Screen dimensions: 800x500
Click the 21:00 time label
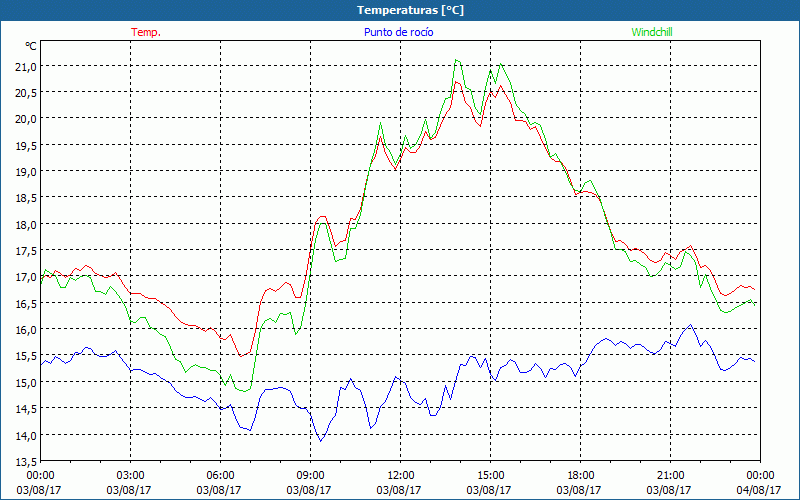click(x=670, y=475)
